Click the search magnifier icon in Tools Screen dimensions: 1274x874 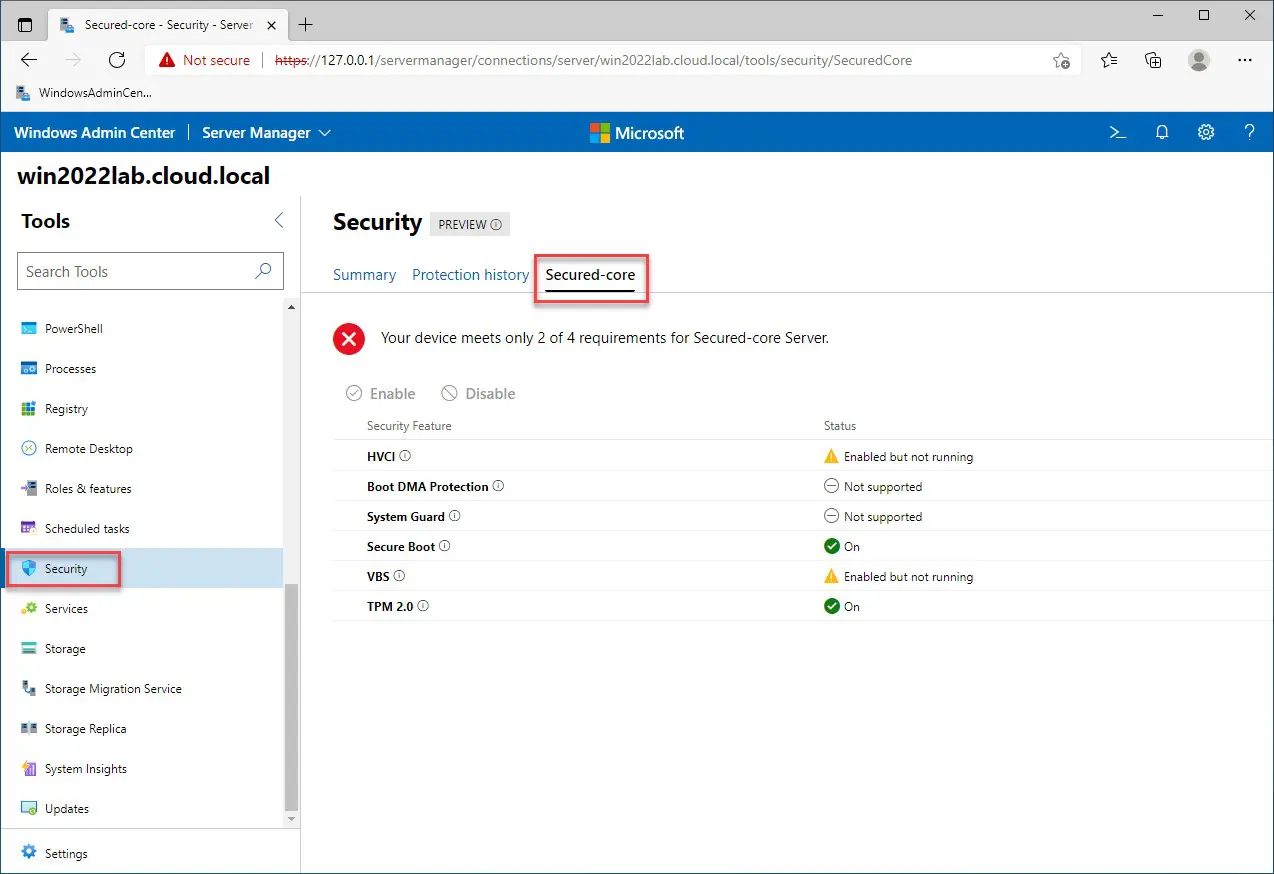(x=264, y=271)
